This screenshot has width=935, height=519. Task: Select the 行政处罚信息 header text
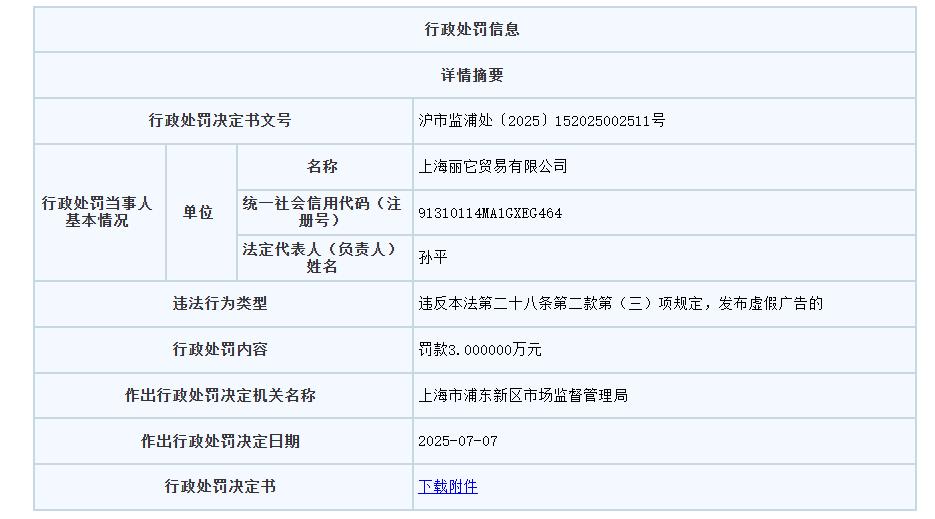(x=472, y=29)
